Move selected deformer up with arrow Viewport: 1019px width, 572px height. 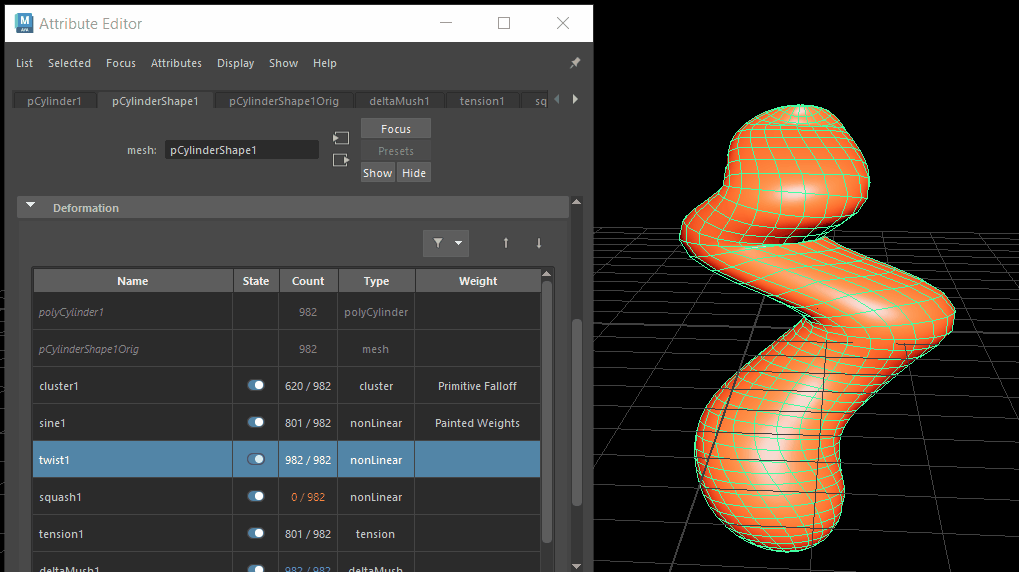(506, 243)
